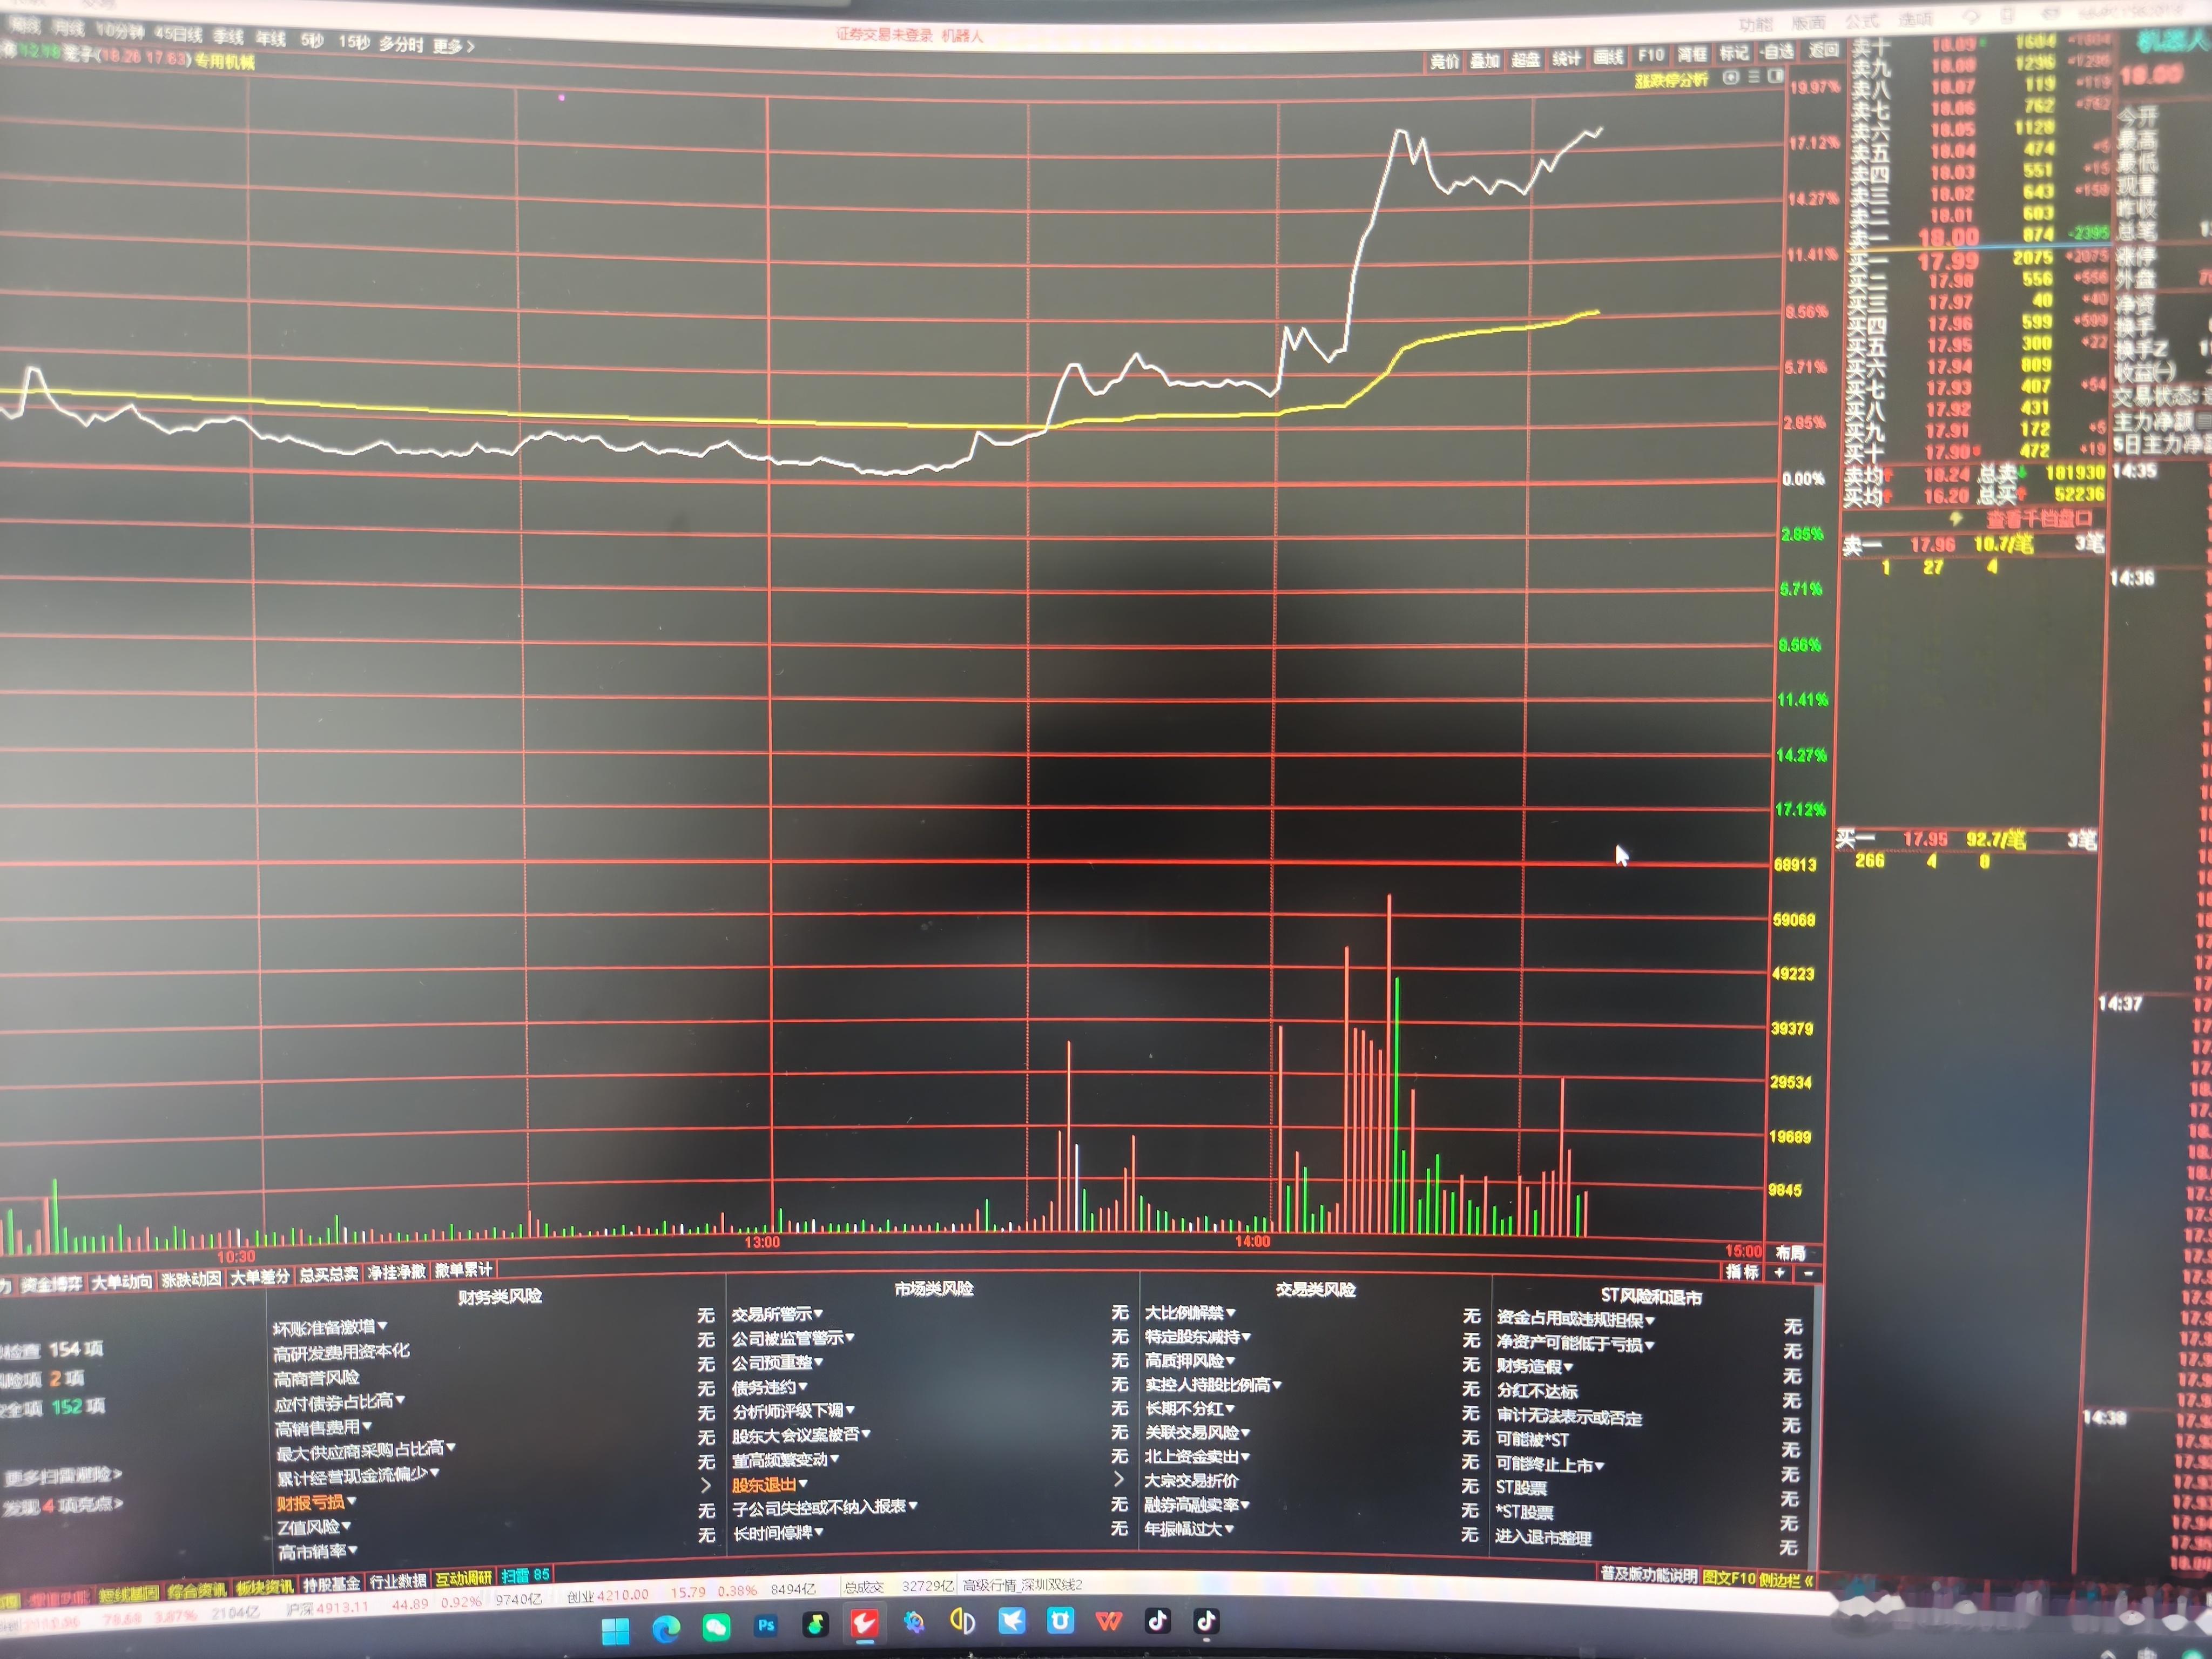Click the 布局 layout button
This screenshot has height=1659, width=2212.
(1790, 1252)
